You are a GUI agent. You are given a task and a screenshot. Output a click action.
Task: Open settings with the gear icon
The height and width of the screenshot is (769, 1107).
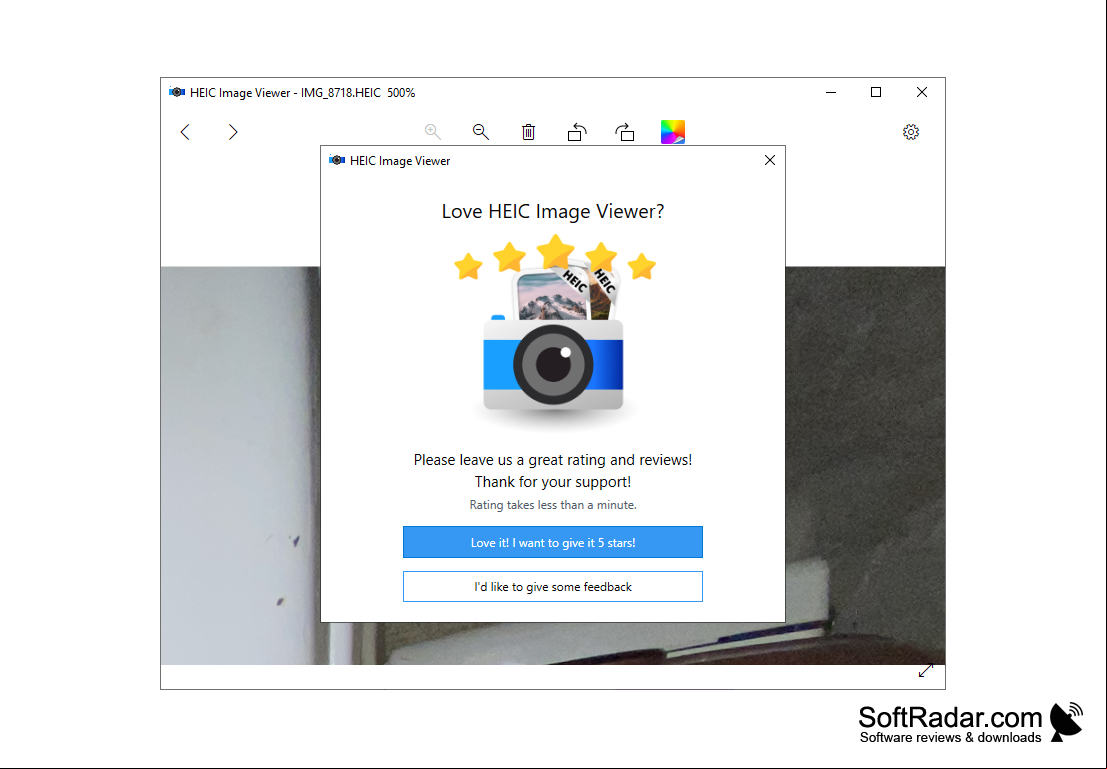911,132
